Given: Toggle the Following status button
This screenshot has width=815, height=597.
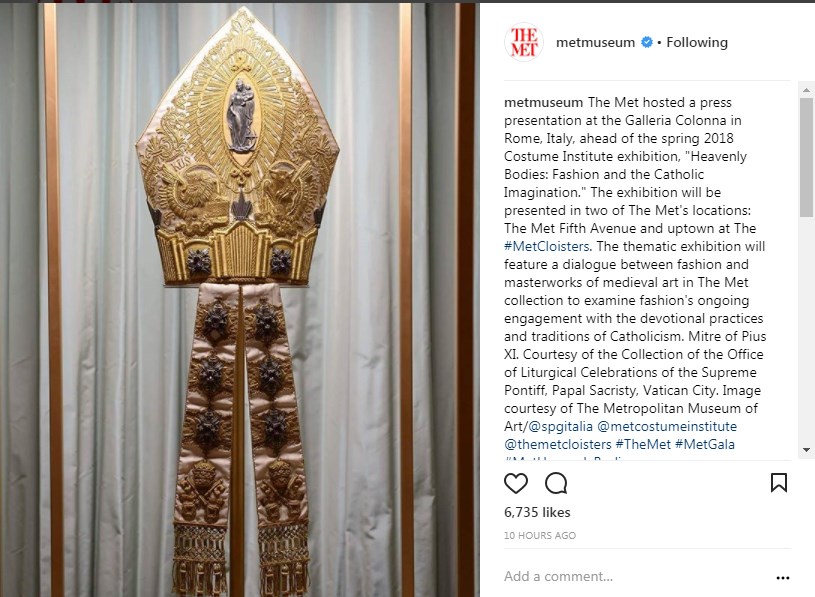Looking at the screenshot, I should coord(696,42).
